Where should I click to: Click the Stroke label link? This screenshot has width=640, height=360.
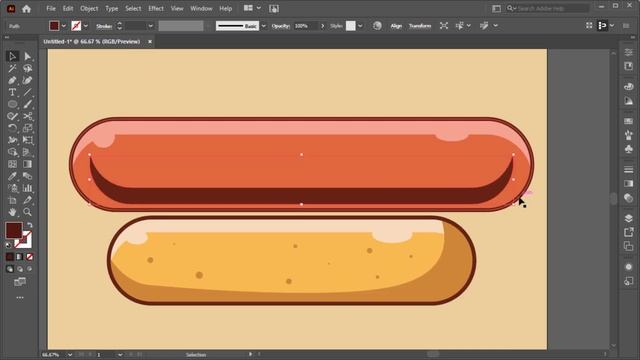click(104, 26)
